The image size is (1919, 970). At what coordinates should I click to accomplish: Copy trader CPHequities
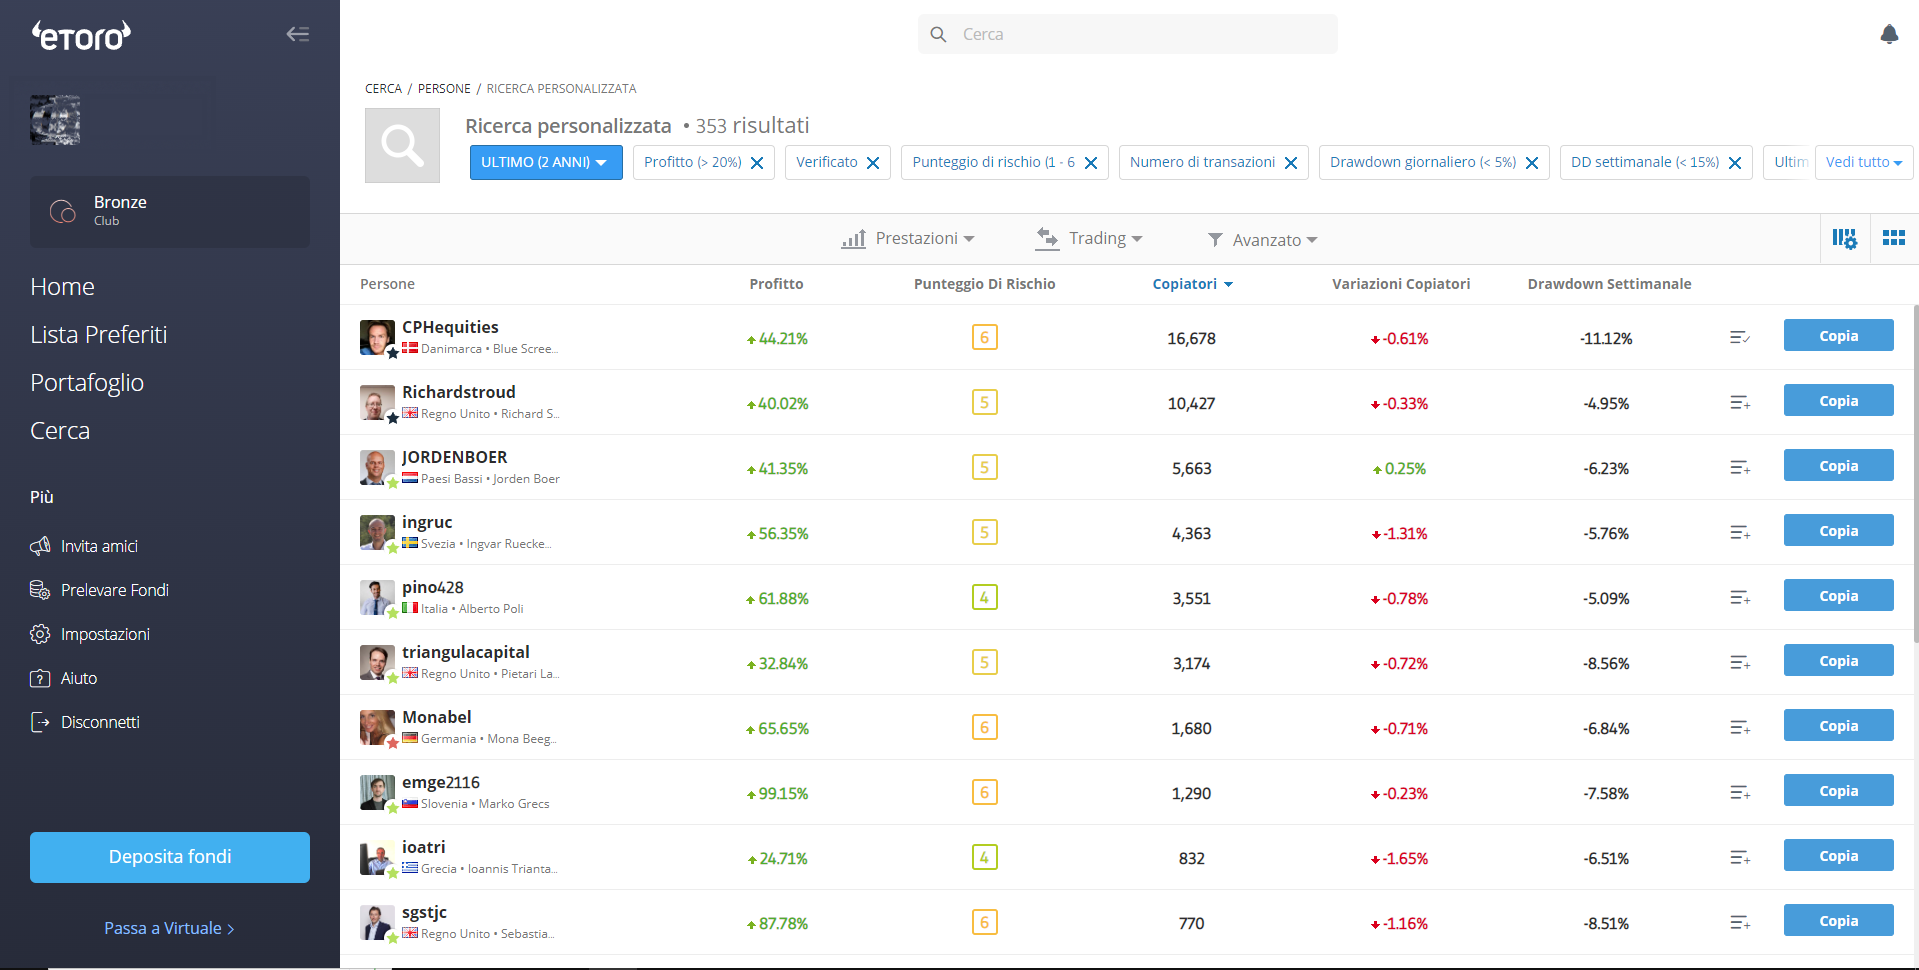(1838, 336)
